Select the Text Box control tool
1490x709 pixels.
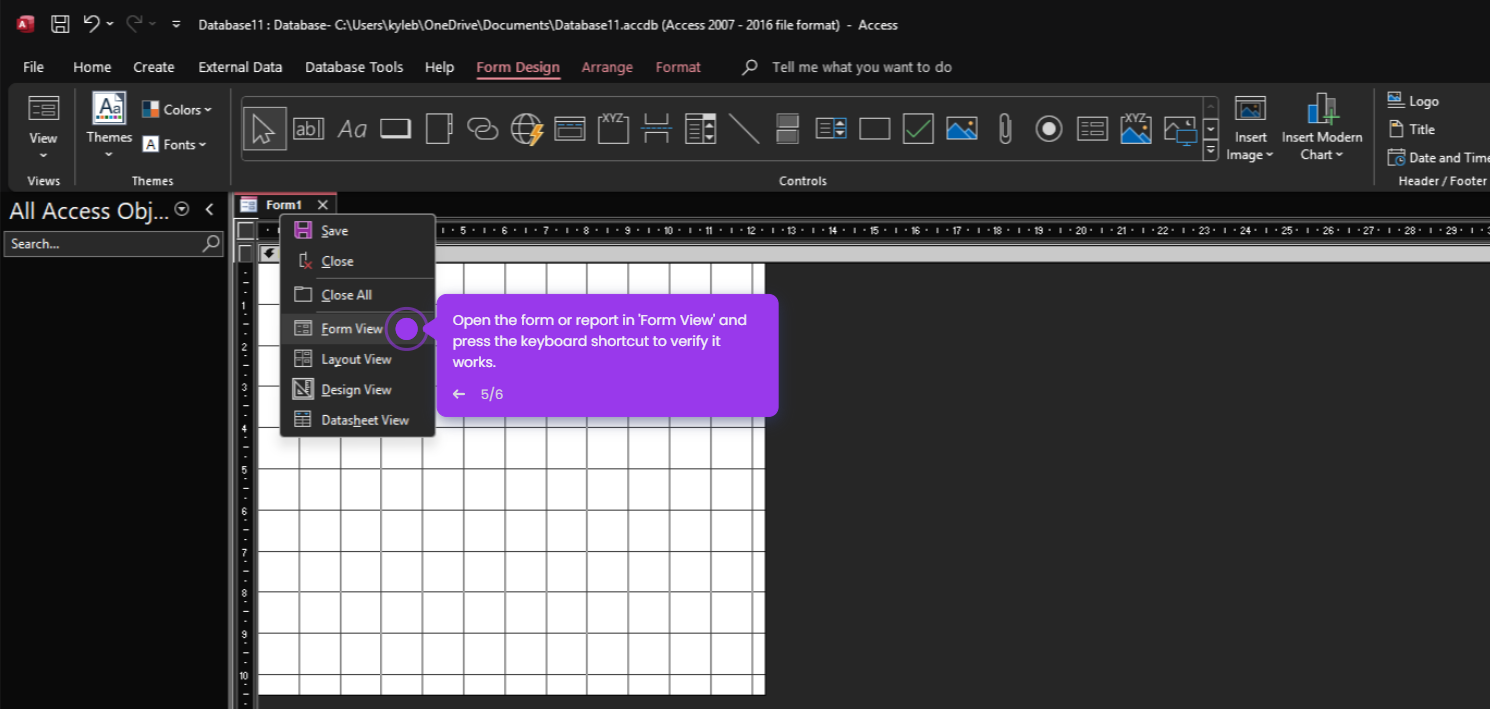308,128
